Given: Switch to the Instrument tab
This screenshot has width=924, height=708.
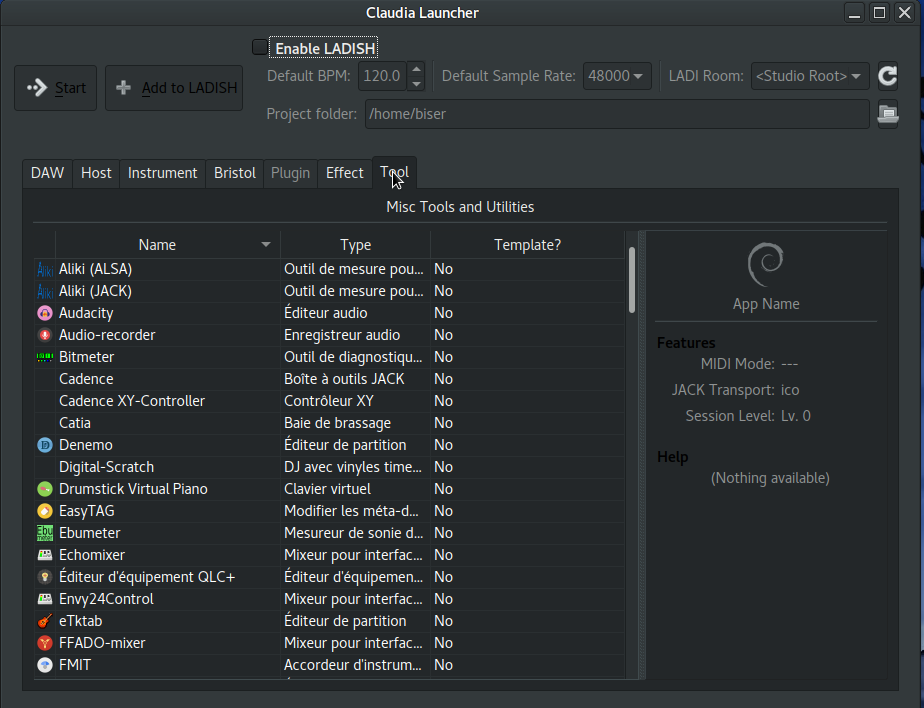Looking at the screenshot, I should point(163,173).
